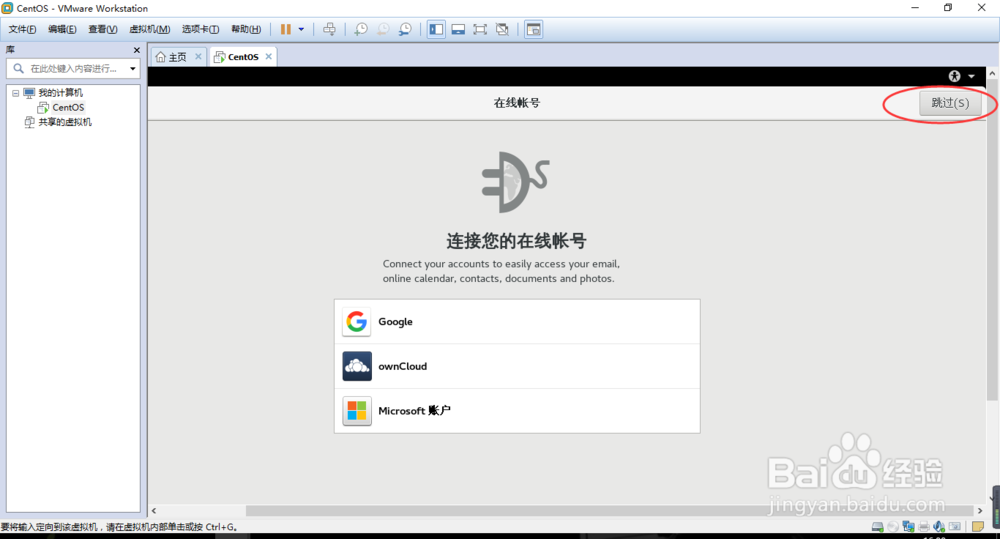The height and width of the screenshot is (539, 1000).
Task: Close the 主页 tab
Action: point(198,56)
